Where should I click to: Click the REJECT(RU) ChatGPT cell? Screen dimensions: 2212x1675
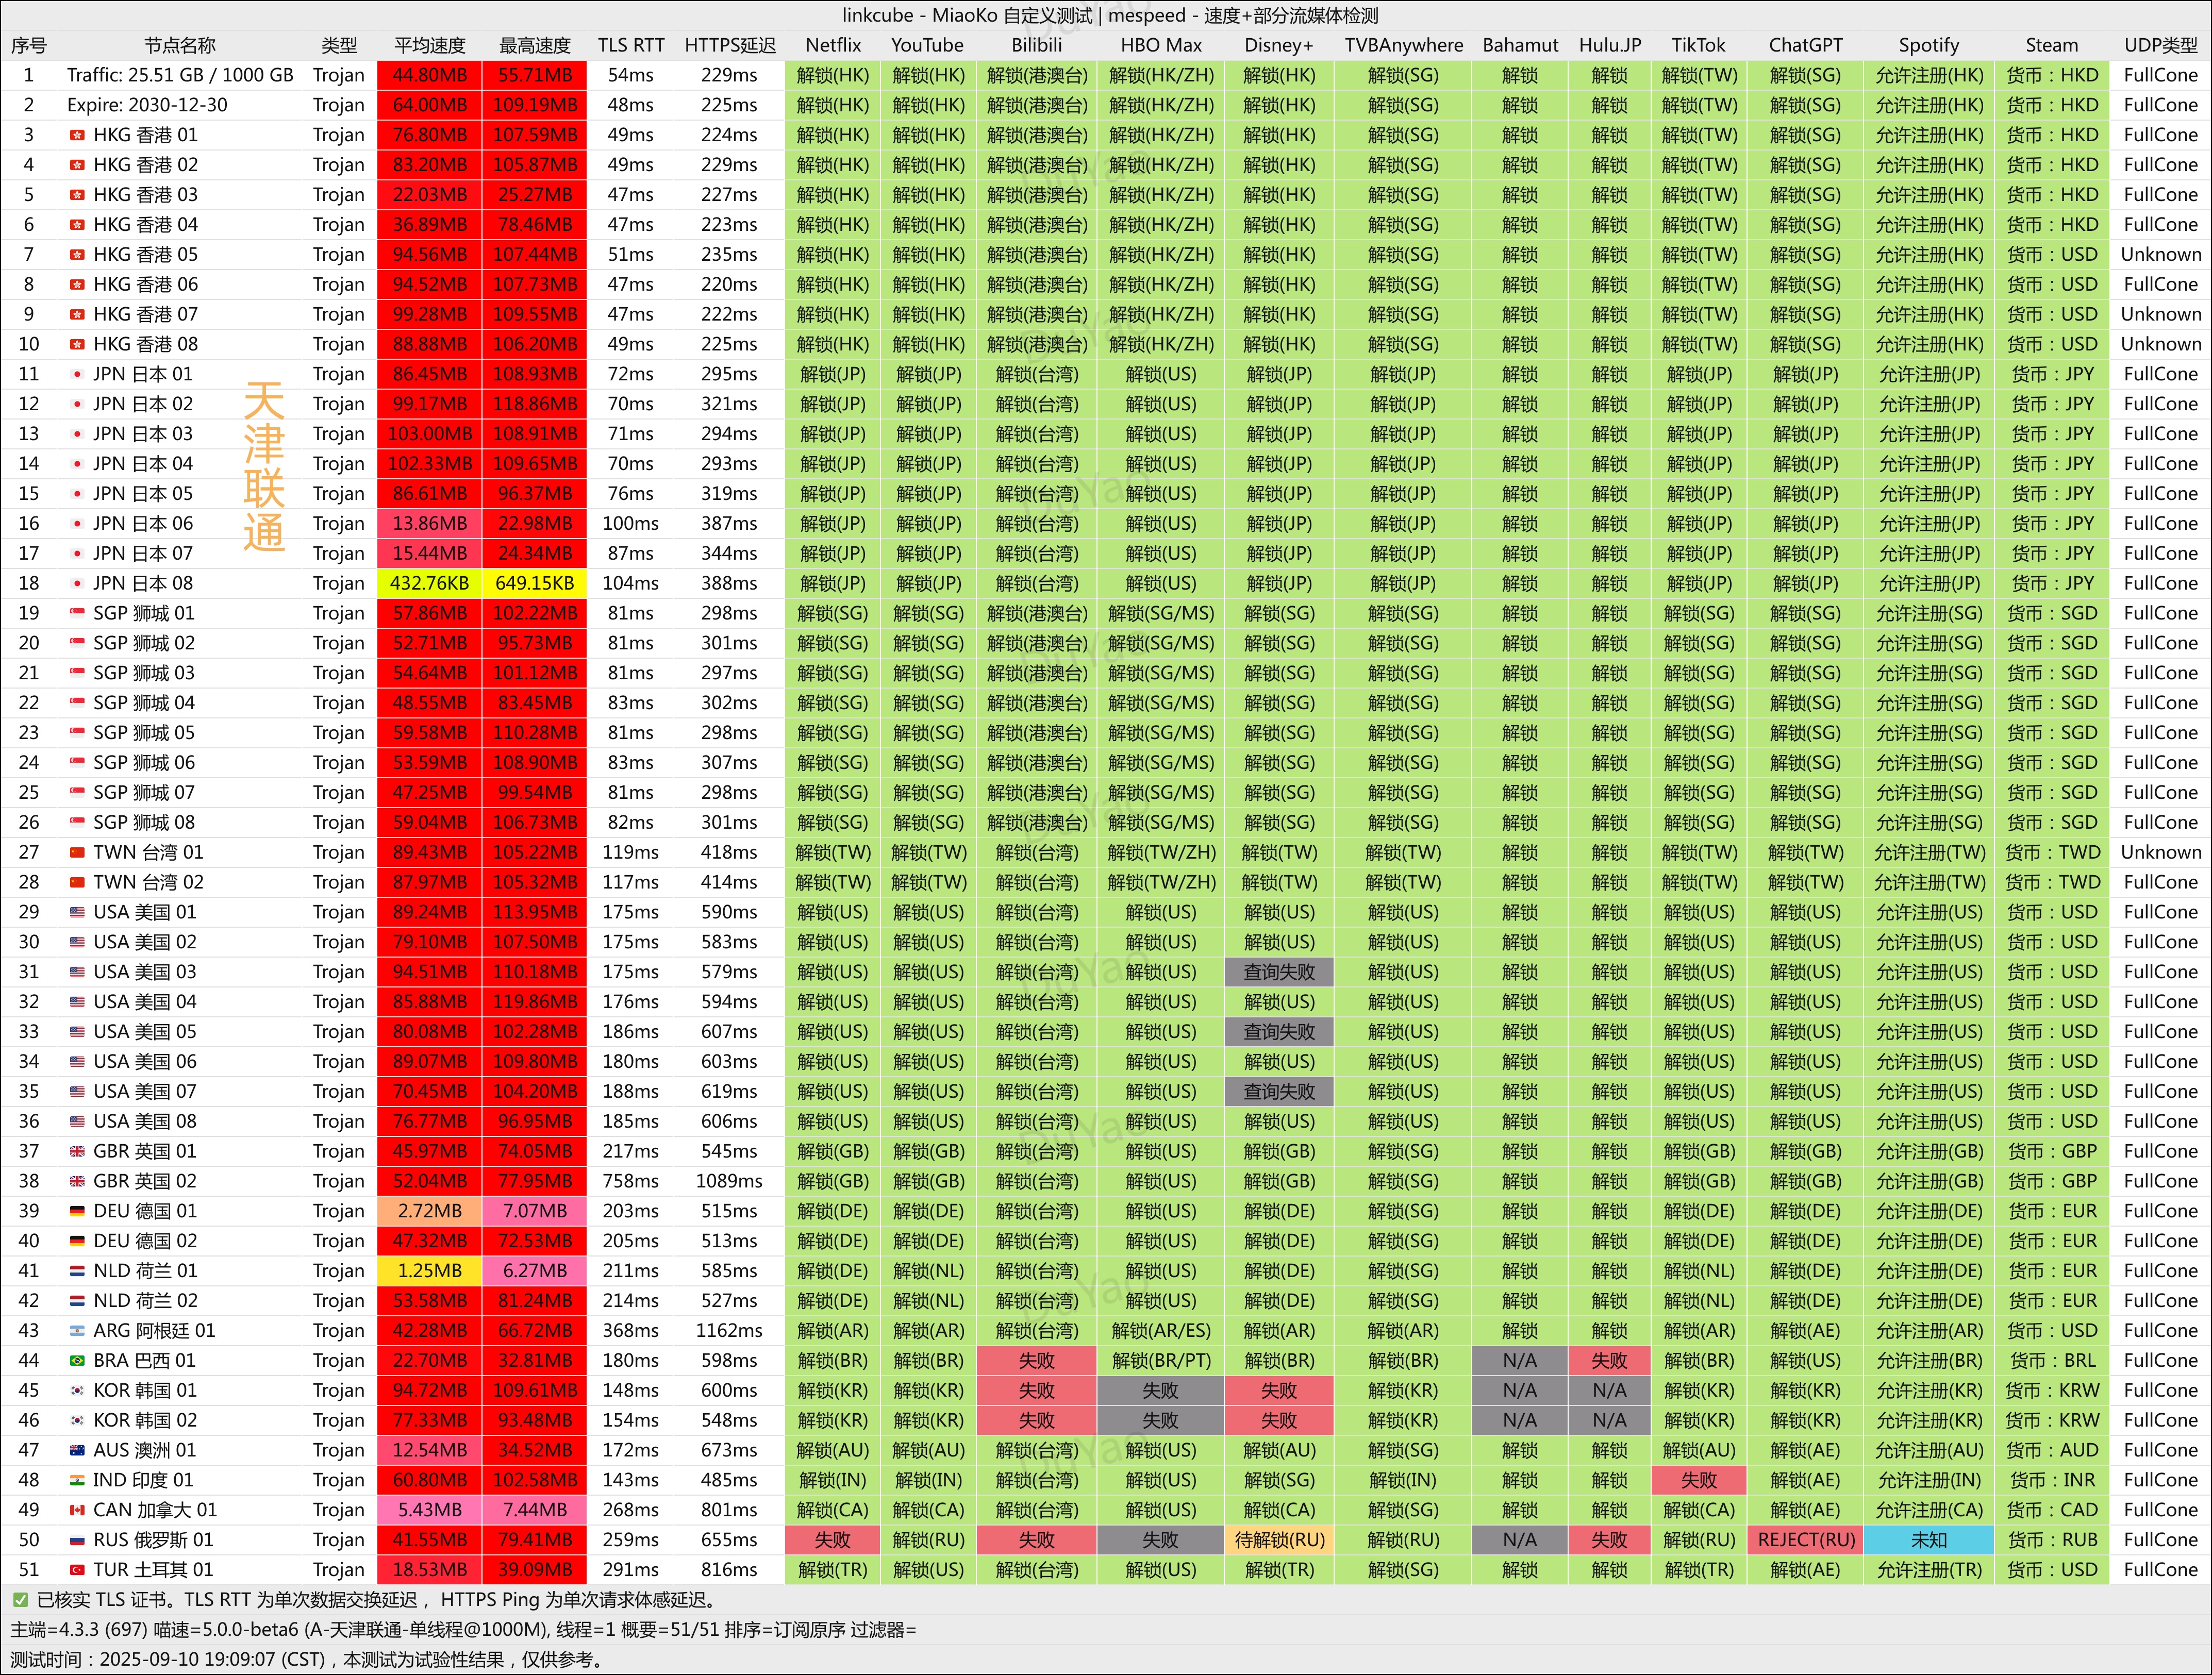(x=1805, y=1541)
